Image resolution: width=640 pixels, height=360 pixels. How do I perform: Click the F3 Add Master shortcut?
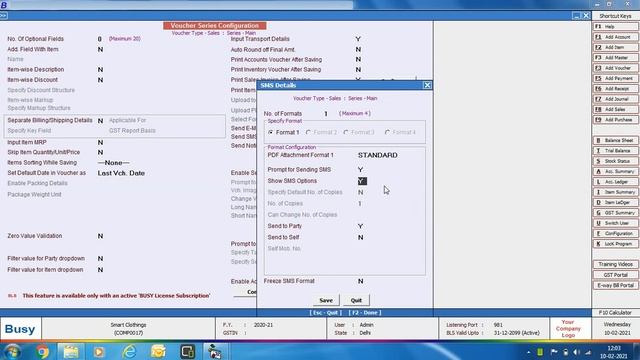pos(616,58)
